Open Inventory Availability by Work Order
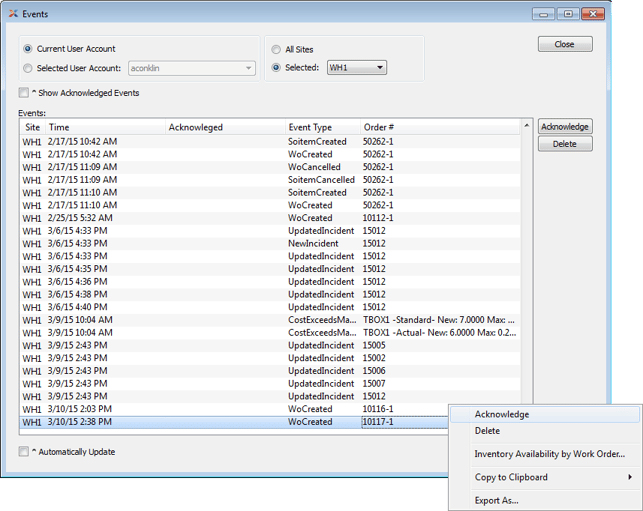This screenshot has width=643, height=511. pyautogui.click(x=549, y=454)
